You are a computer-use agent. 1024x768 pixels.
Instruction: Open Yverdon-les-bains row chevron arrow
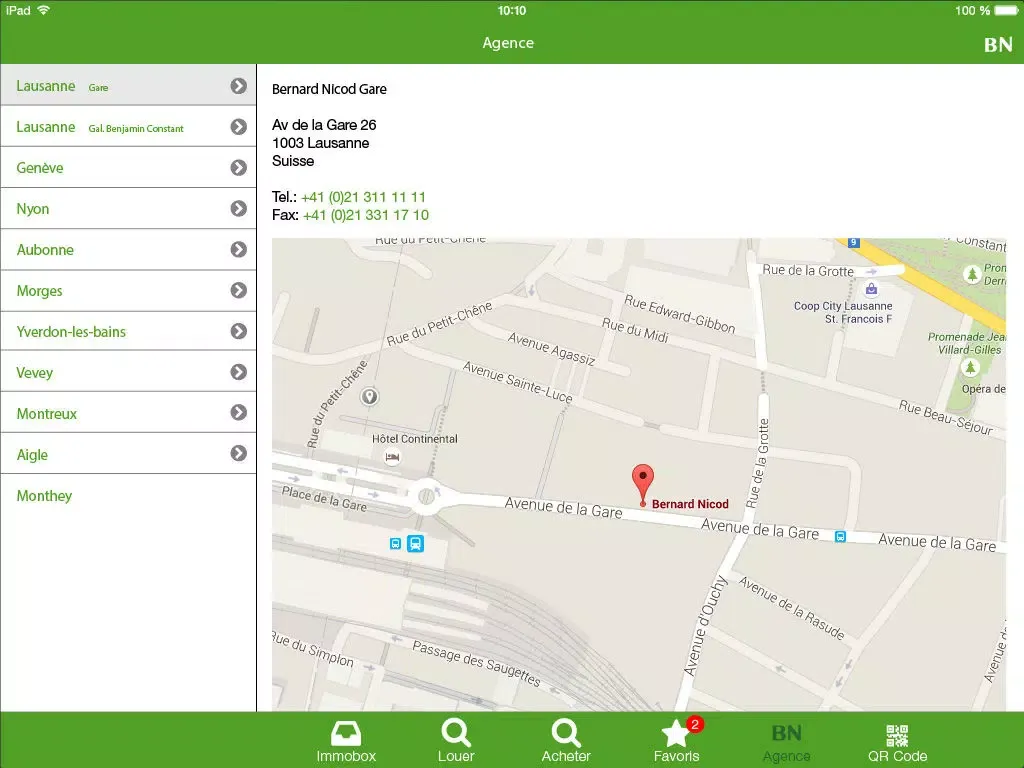pos(238,331)
